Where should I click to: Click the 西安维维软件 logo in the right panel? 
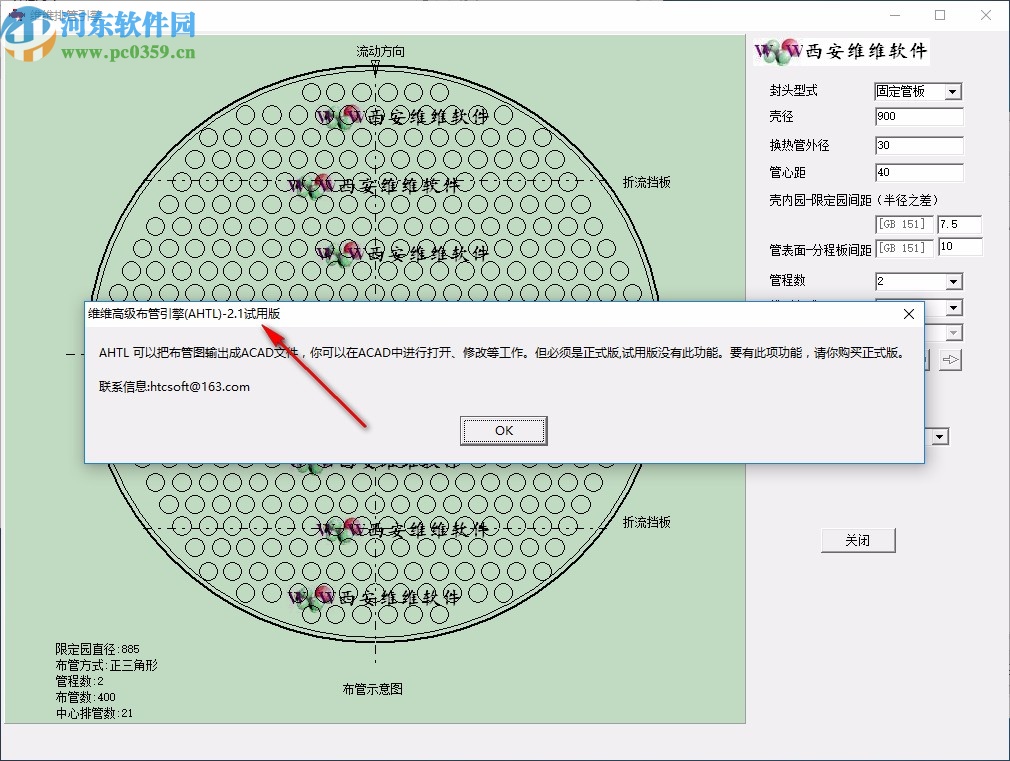[840, 51]
